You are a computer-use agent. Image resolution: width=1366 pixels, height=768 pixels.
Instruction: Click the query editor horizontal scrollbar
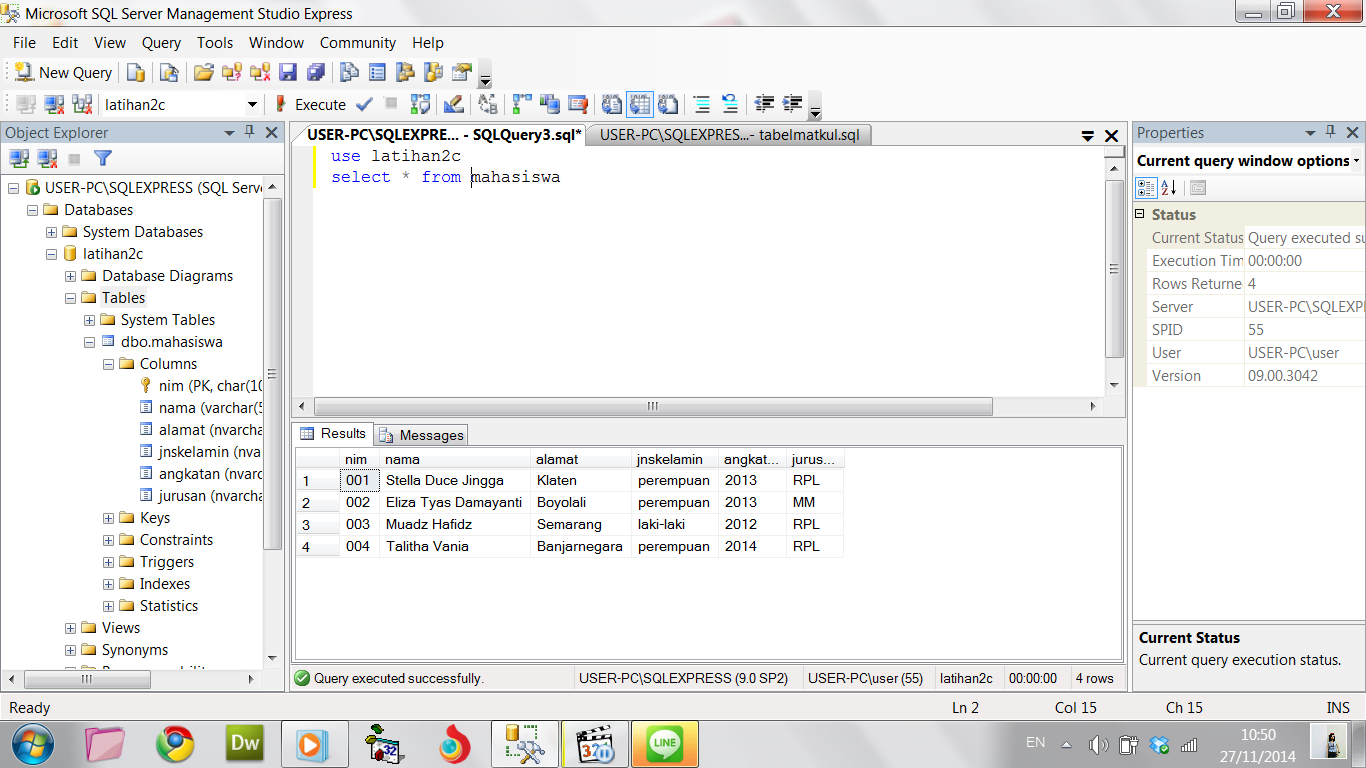click(x=653, y=407)
